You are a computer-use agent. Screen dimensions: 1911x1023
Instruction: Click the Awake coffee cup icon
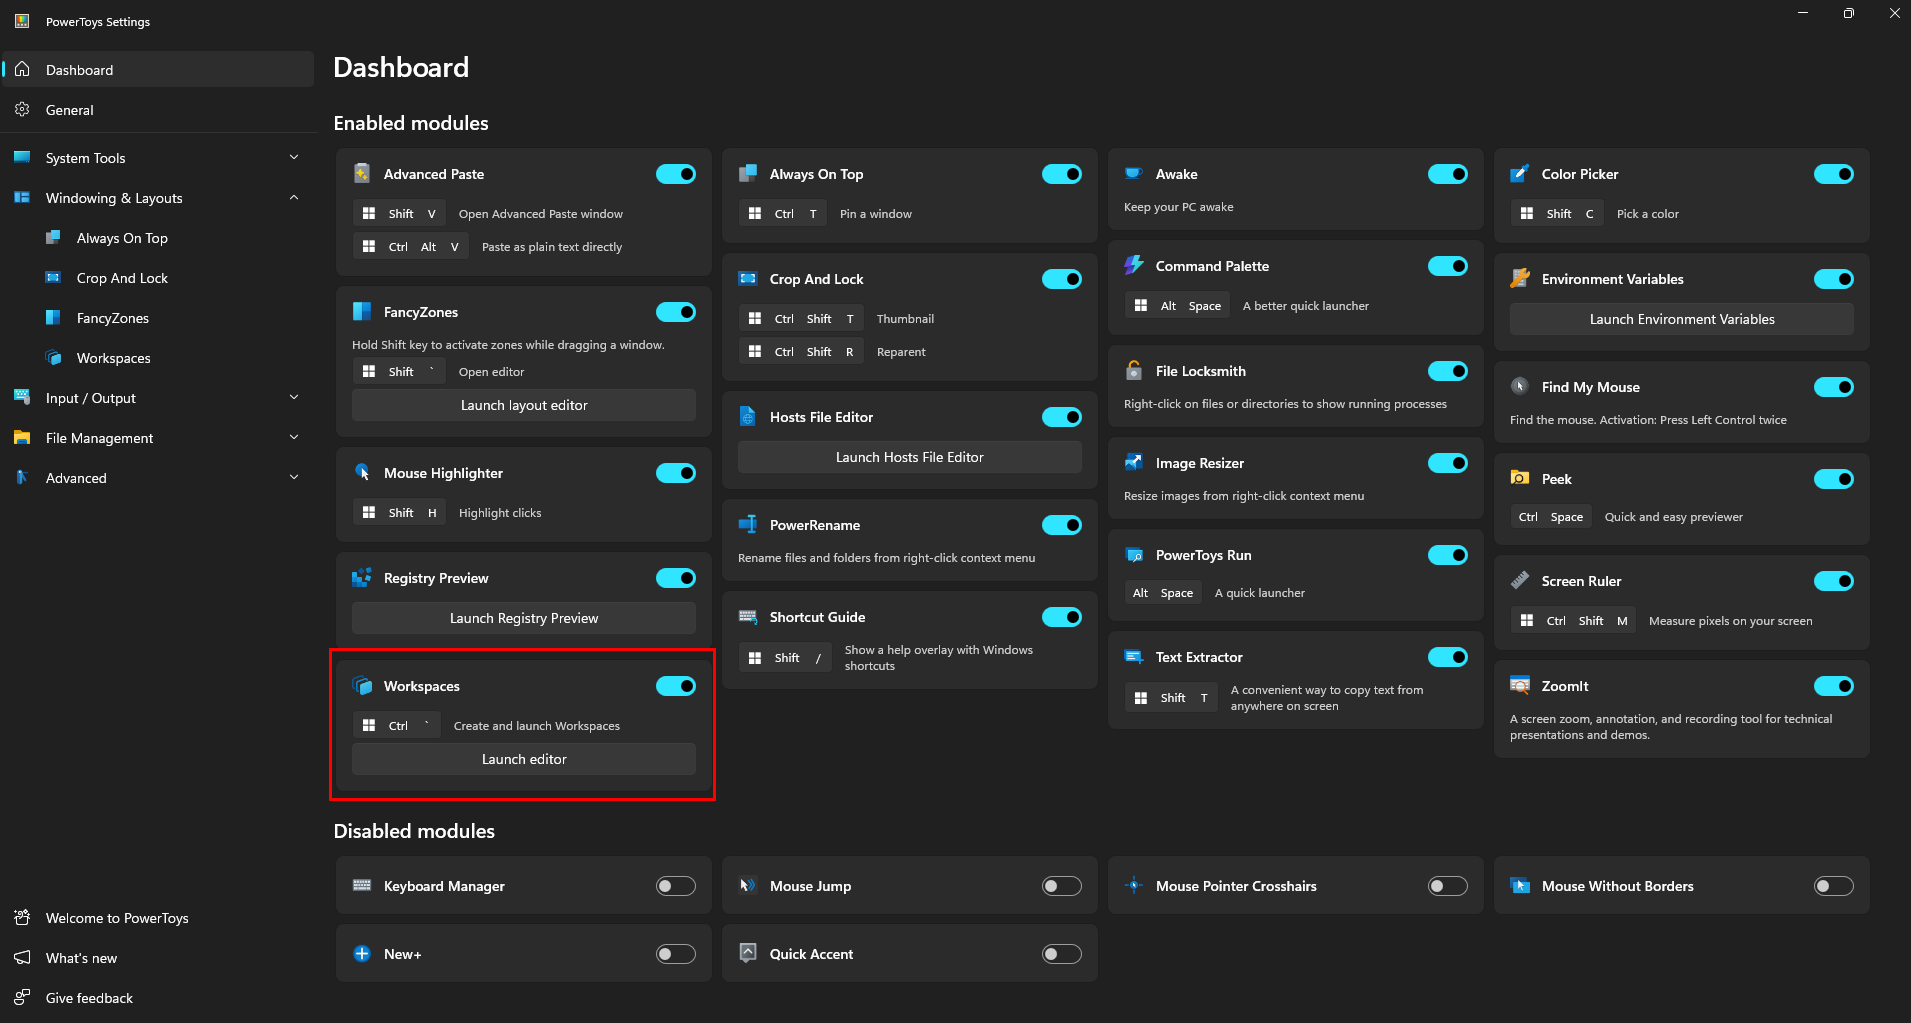pos(1134,174)
